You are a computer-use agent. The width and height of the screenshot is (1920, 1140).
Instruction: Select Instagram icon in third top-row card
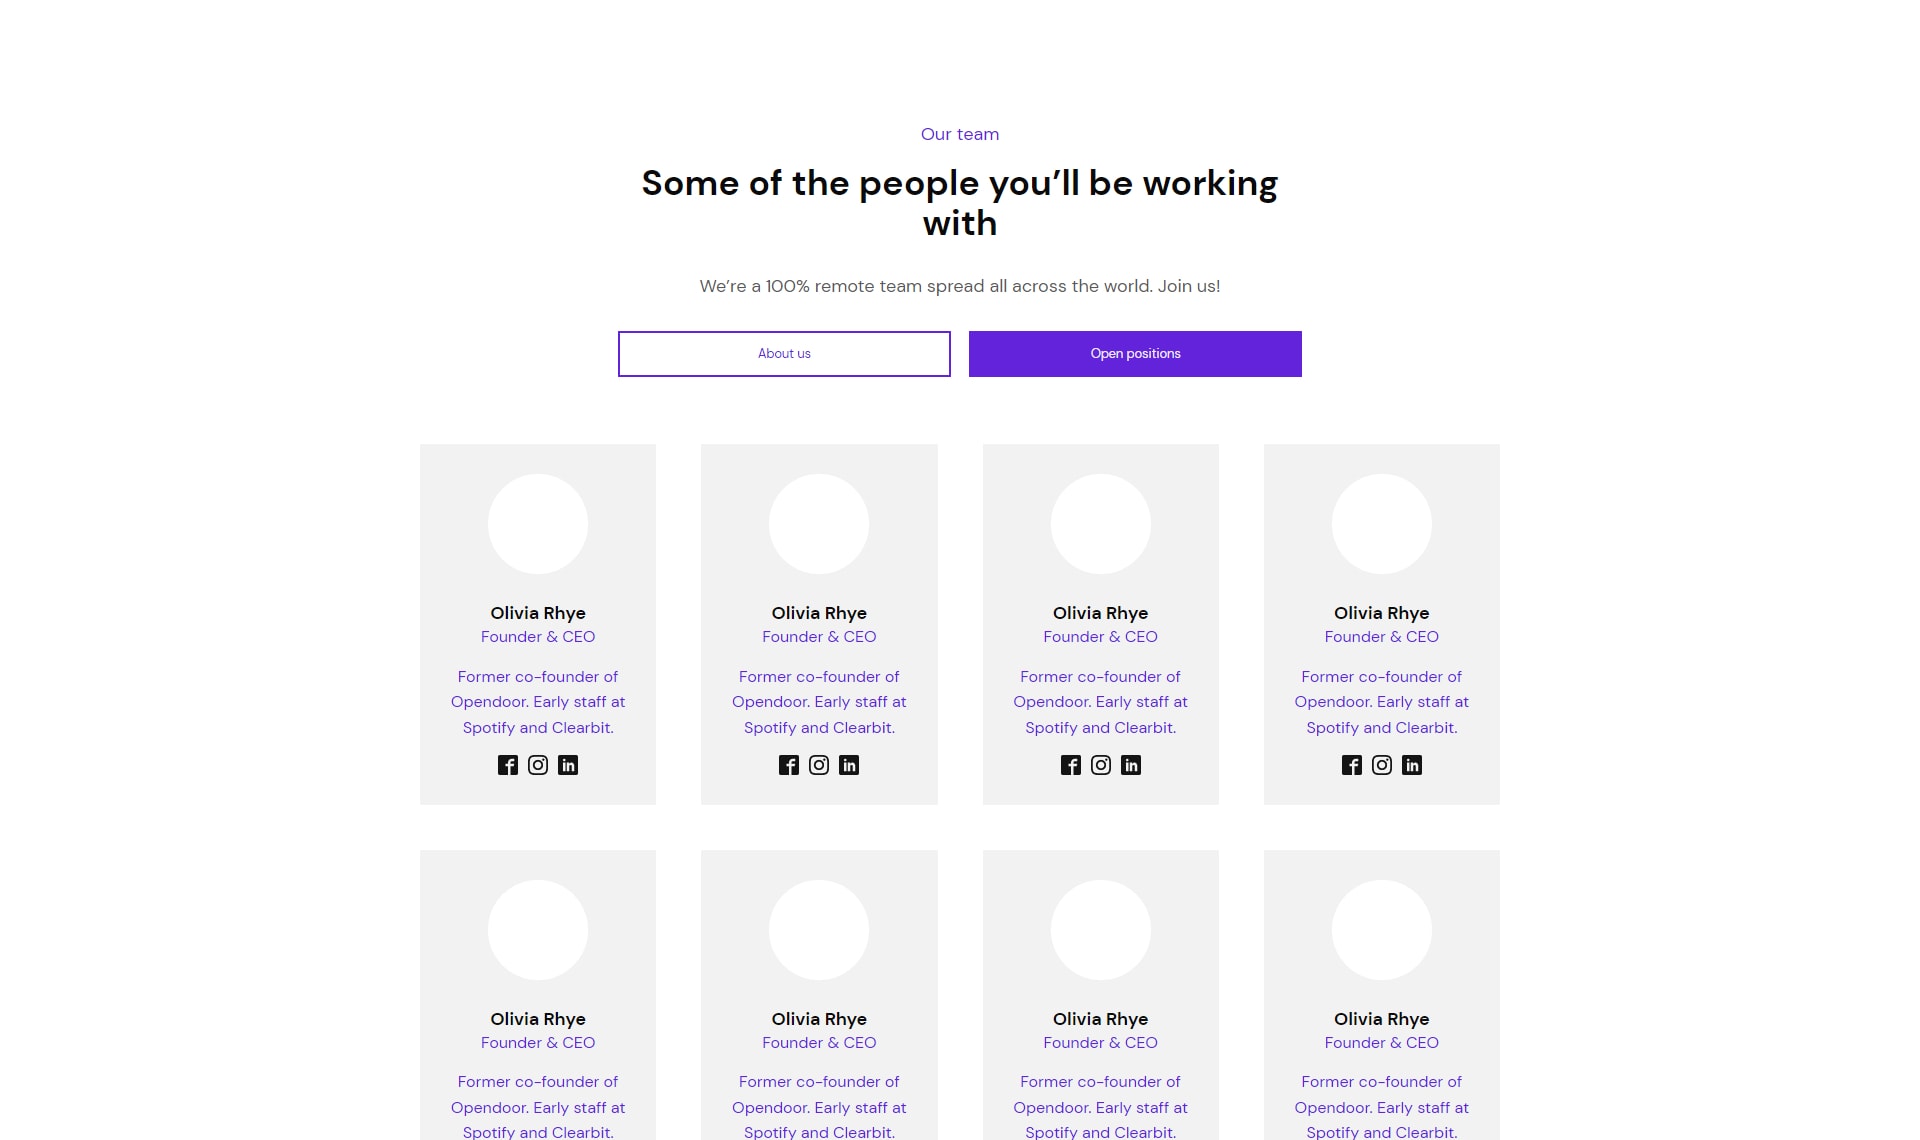(1101, 765)
